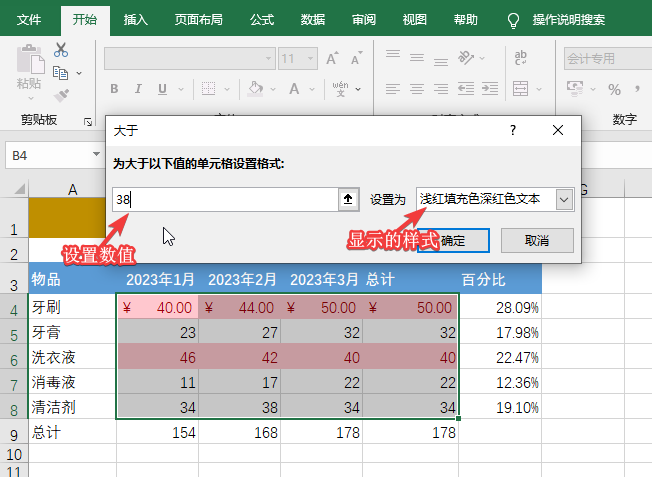
Task: Open the 浅红填充色深红色文本 style dropdown
Action: pos(564,200)
